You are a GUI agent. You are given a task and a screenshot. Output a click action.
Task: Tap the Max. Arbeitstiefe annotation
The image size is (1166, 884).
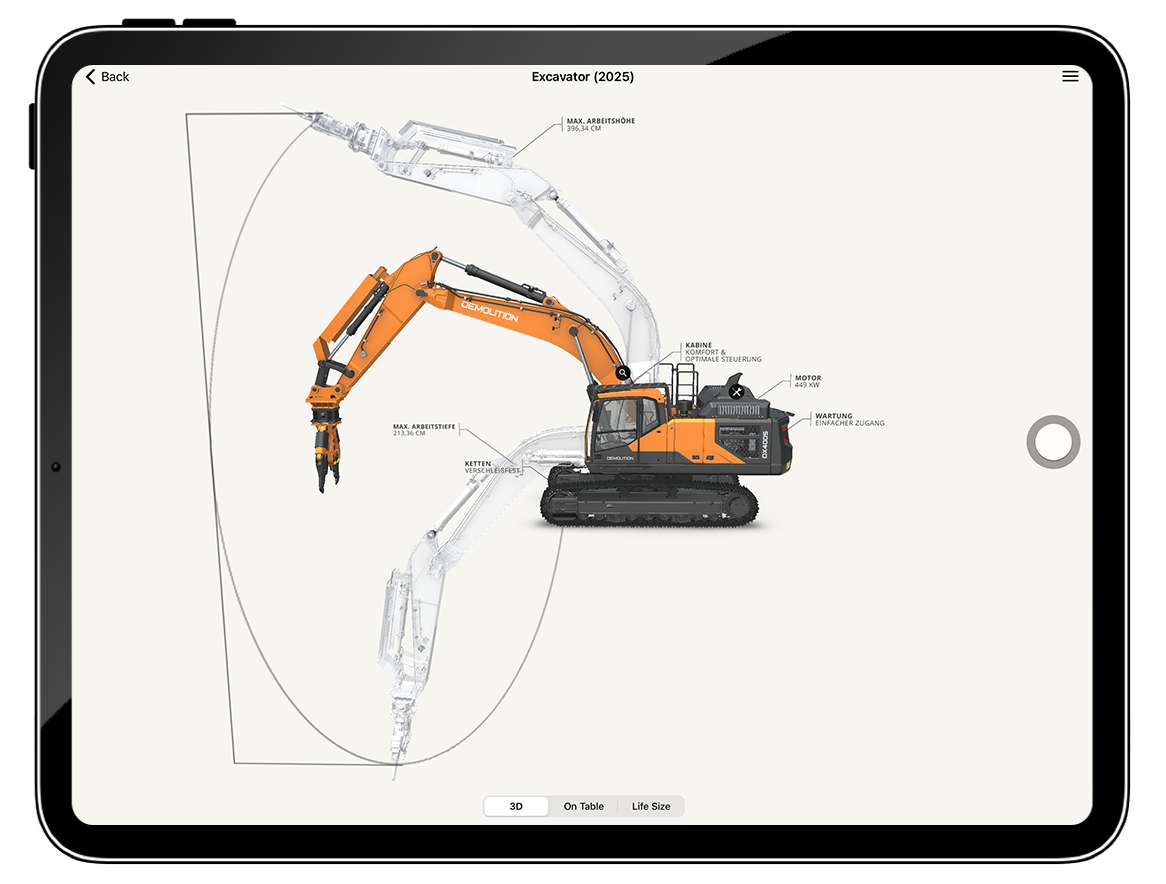click(x=424, y=430)
